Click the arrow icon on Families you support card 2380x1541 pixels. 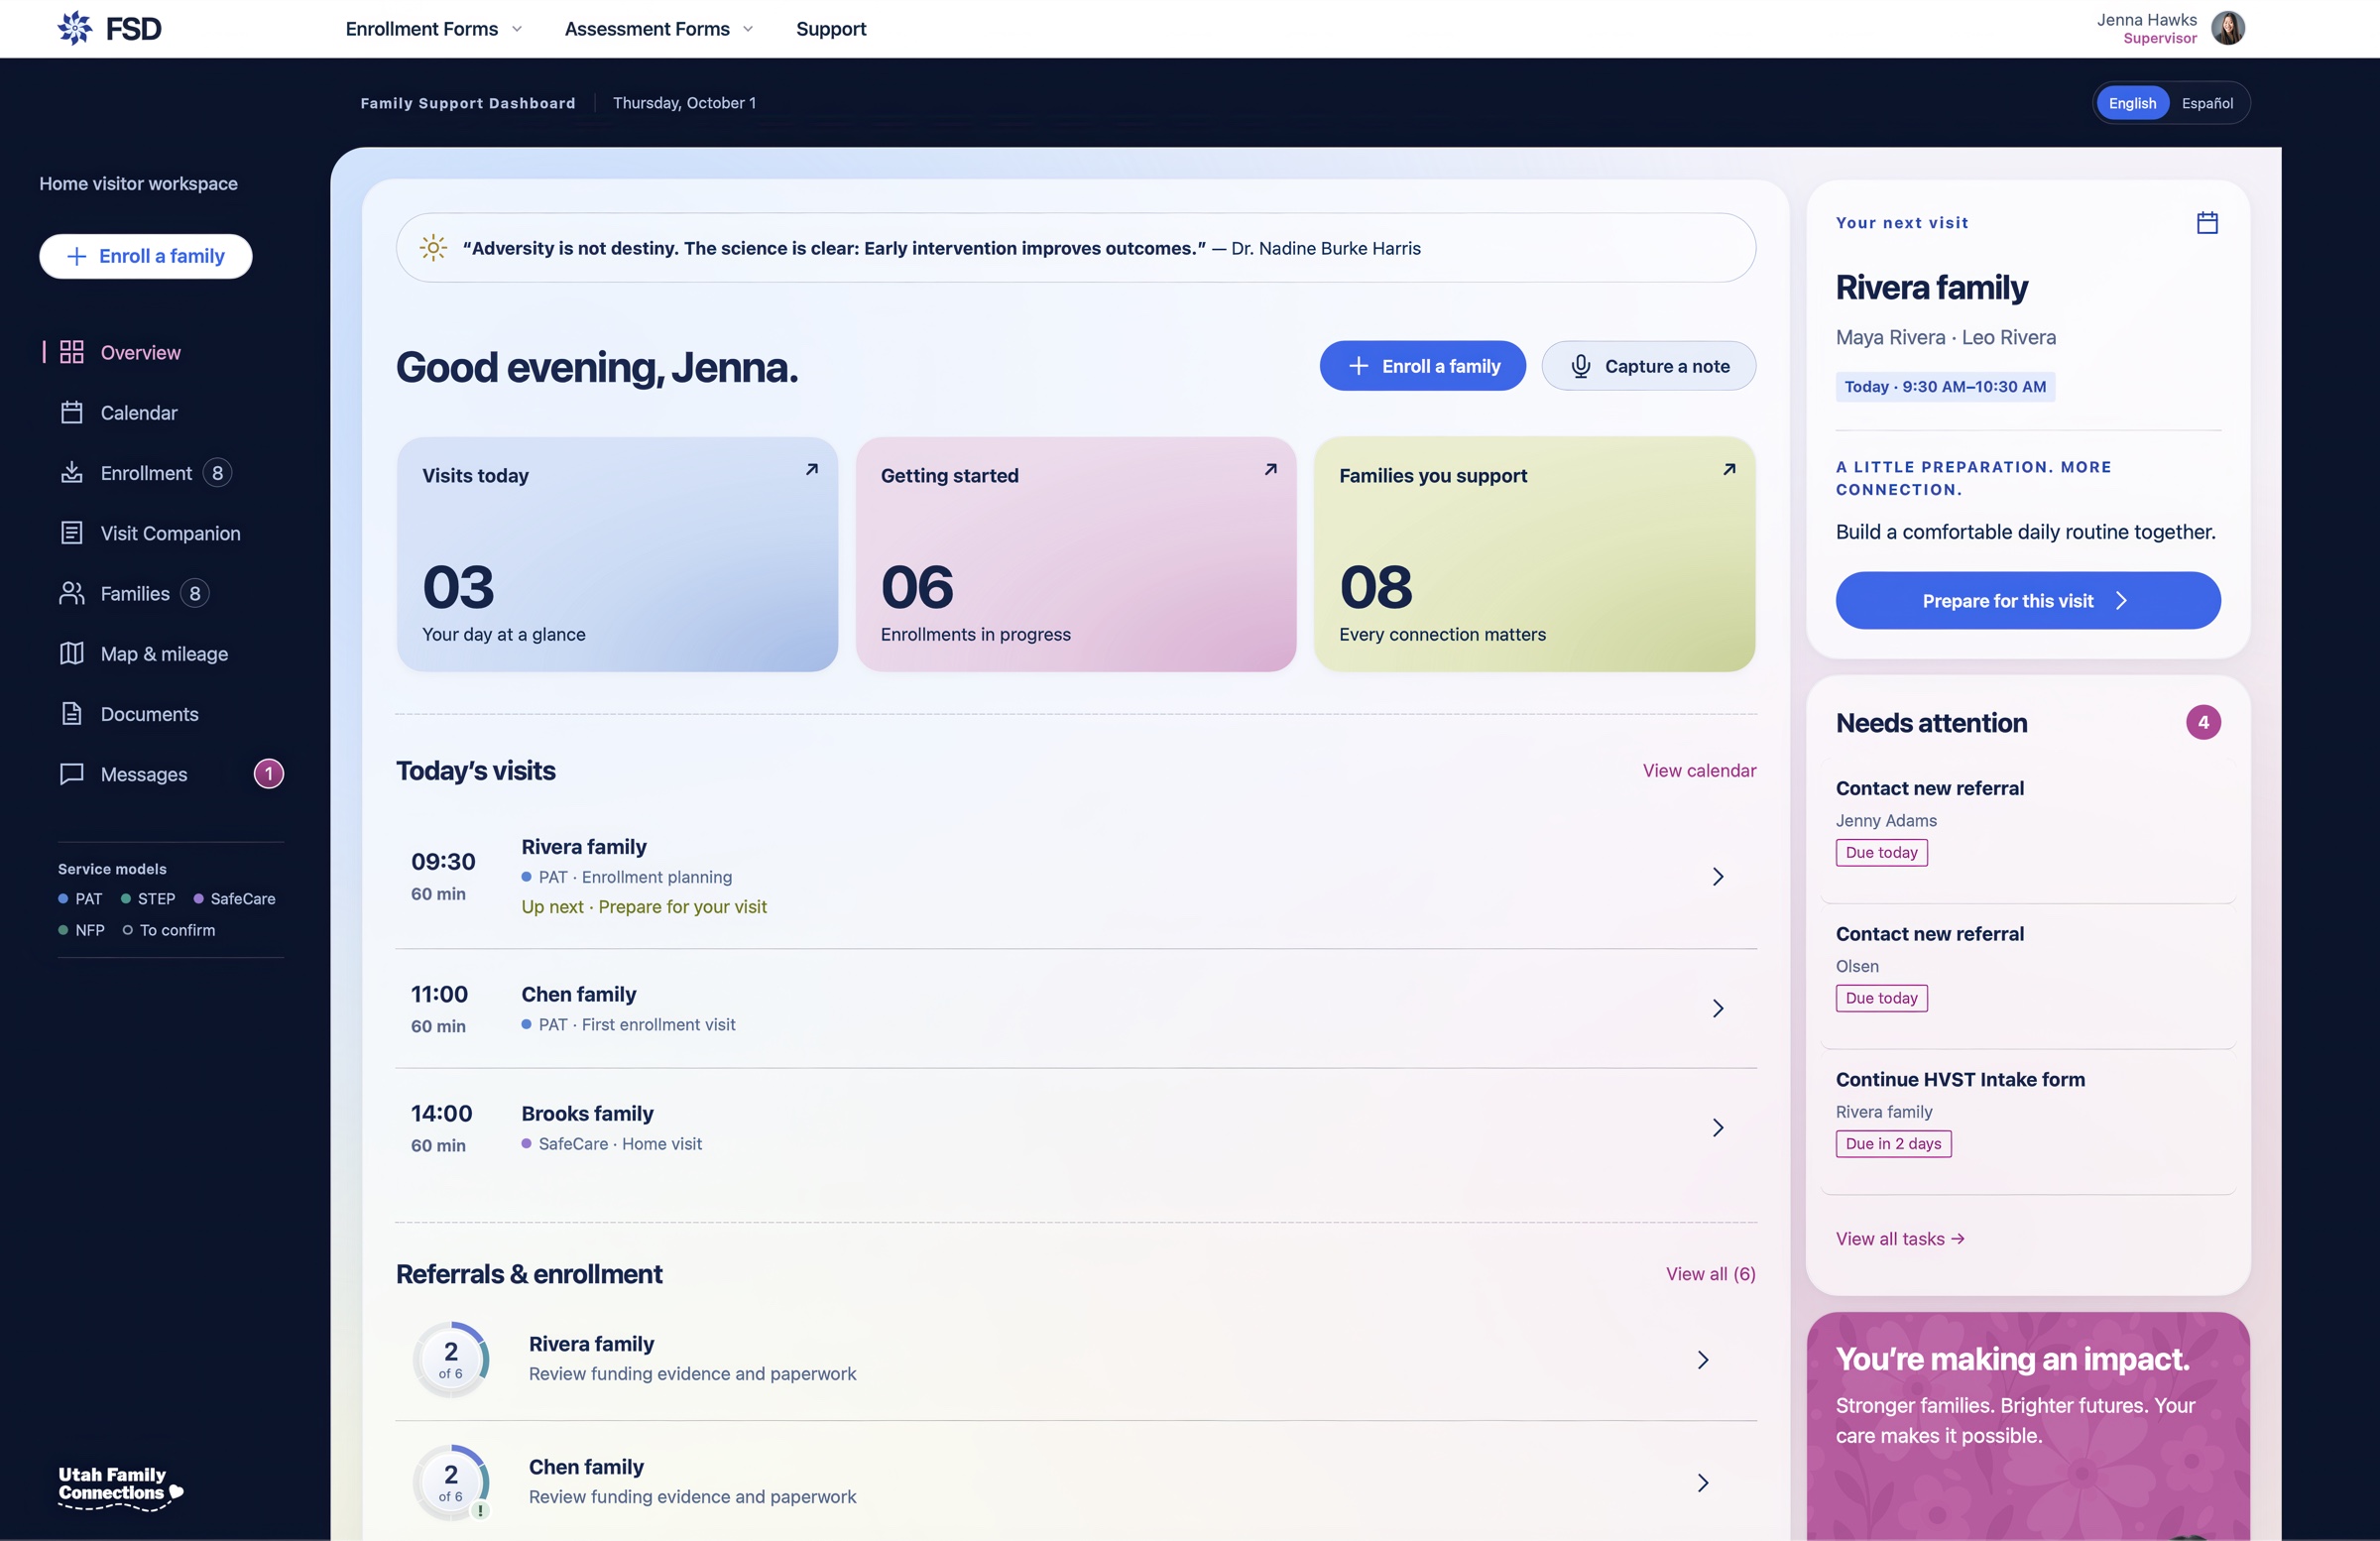(x=1729, y=469)
